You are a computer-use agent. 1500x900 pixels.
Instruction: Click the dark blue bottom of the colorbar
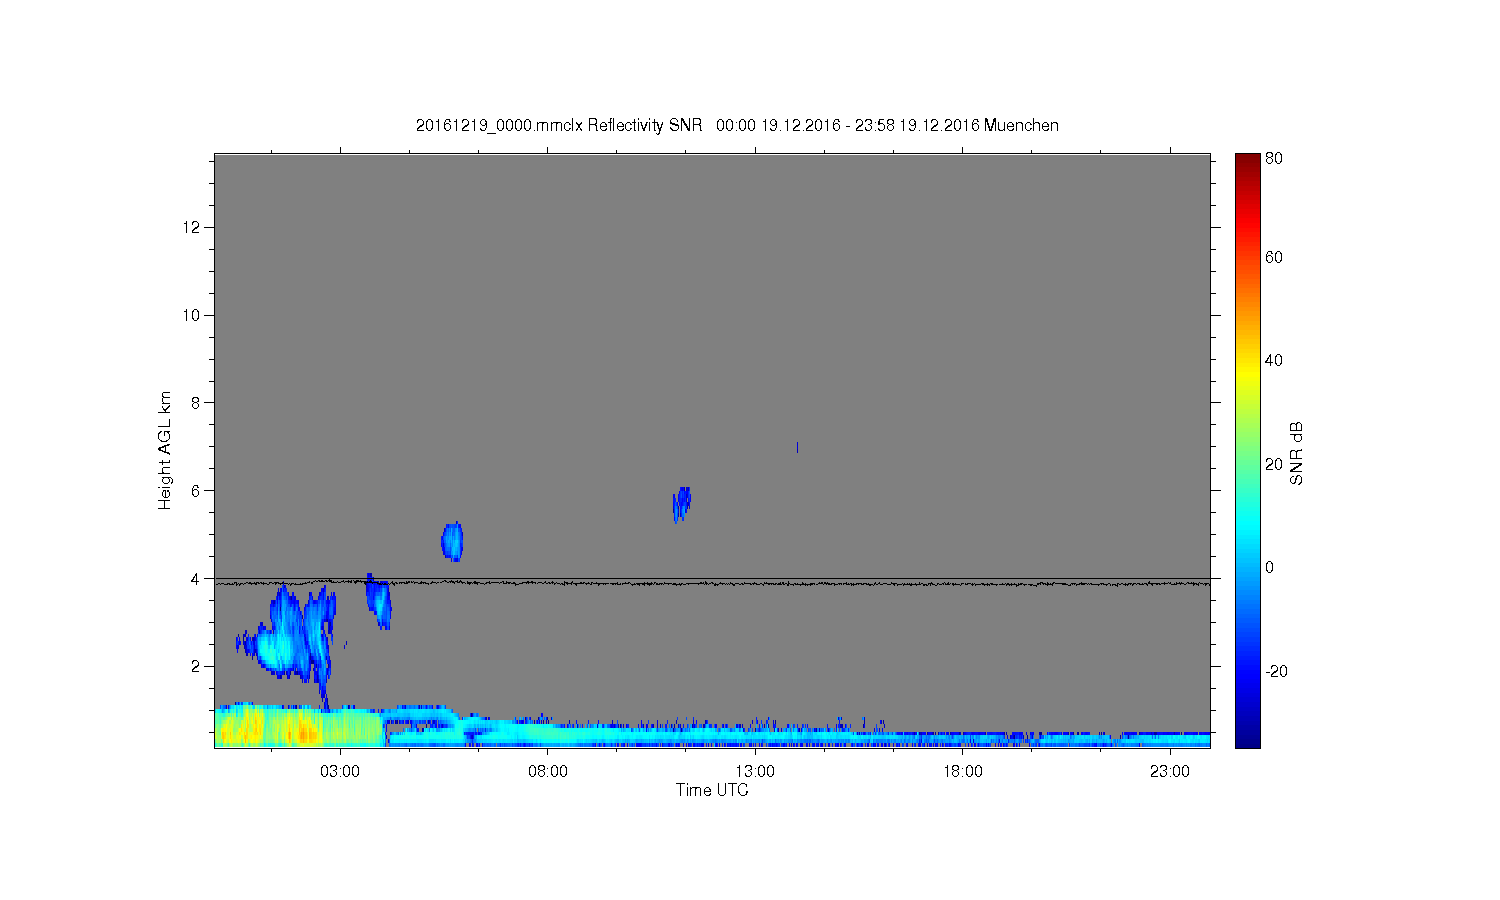pos(1247,738)
